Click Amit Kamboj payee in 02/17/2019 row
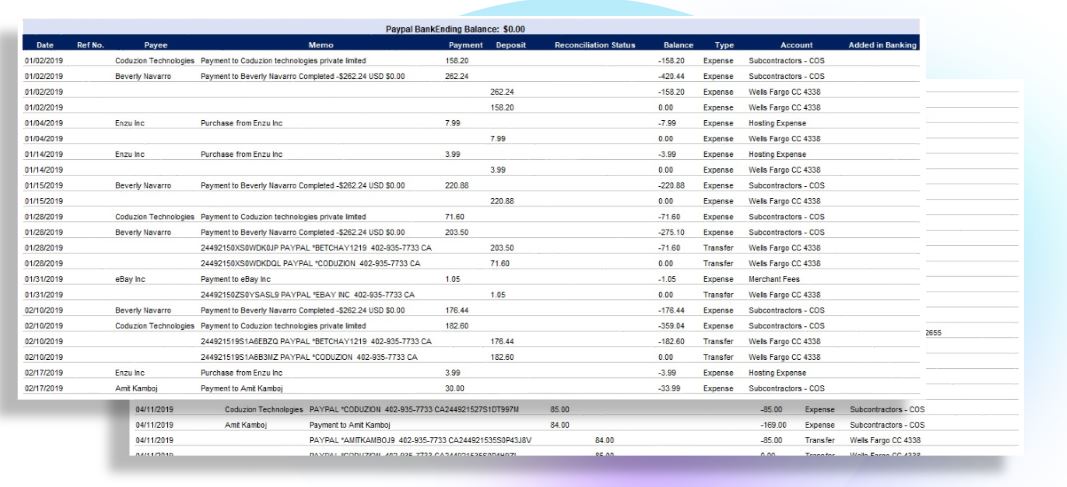The height and width of the screenshot is (487, 1067). point(135,388)
